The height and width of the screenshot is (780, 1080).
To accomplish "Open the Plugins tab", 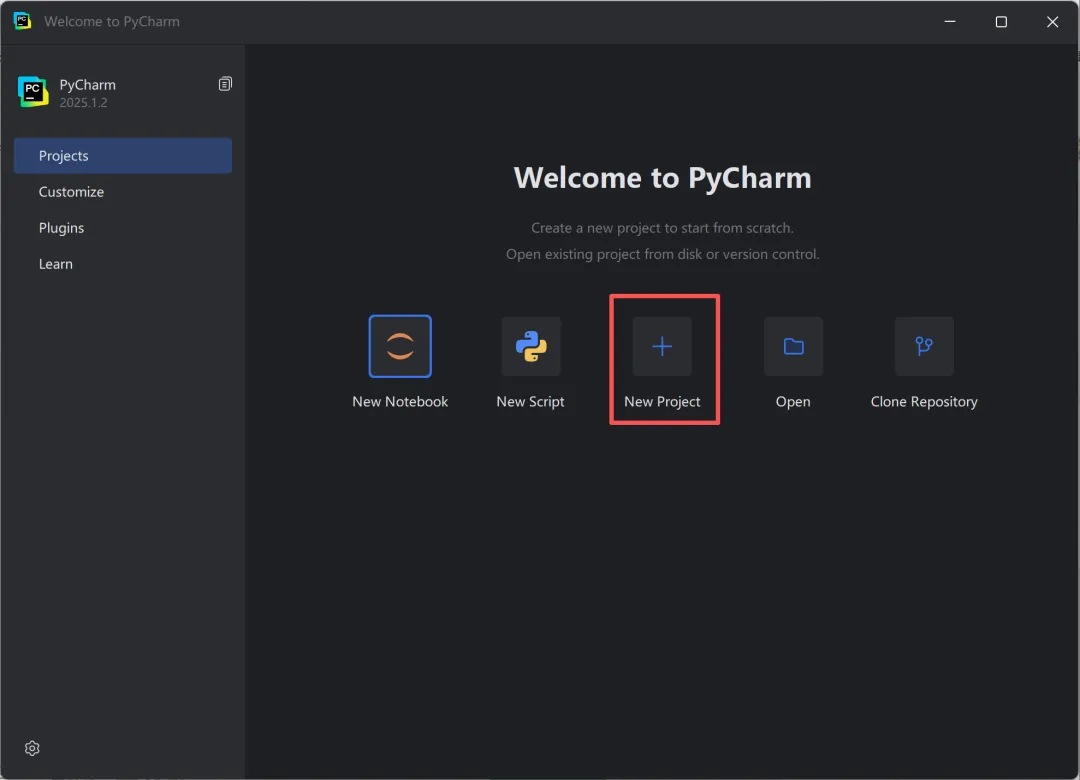I will click(x=123, y=228).
